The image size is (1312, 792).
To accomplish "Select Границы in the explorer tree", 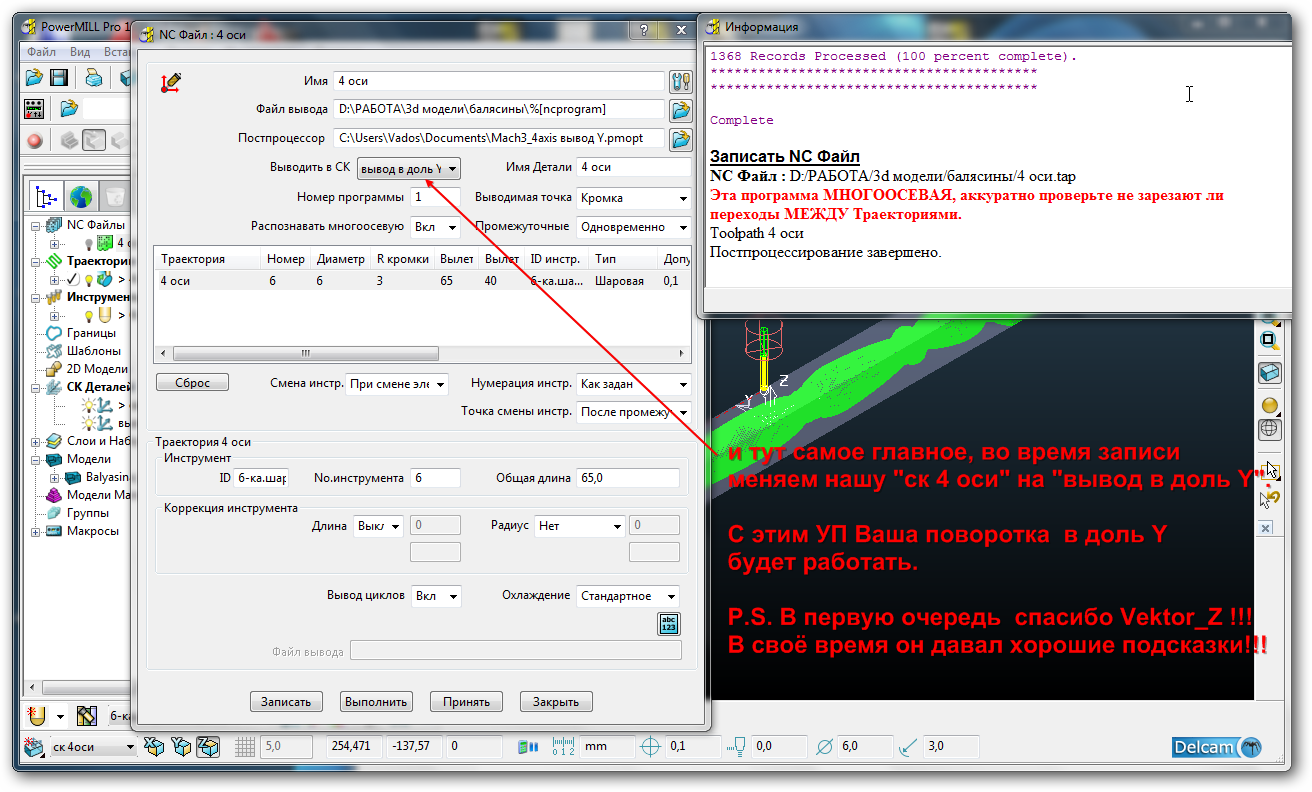I will (x=91, y=333).
